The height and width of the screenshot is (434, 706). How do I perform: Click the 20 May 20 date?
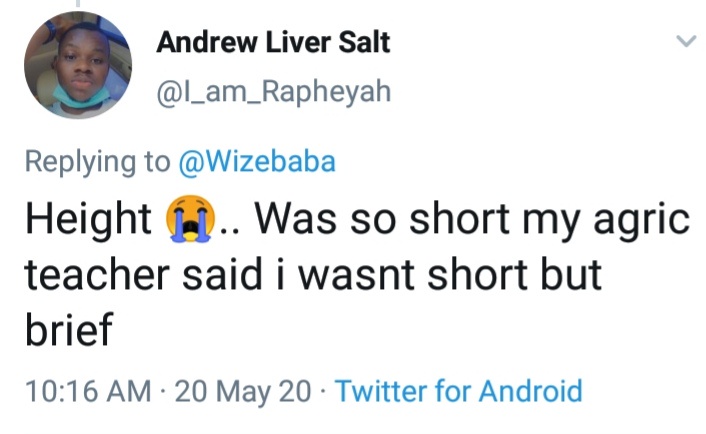(x=243, y=390)
